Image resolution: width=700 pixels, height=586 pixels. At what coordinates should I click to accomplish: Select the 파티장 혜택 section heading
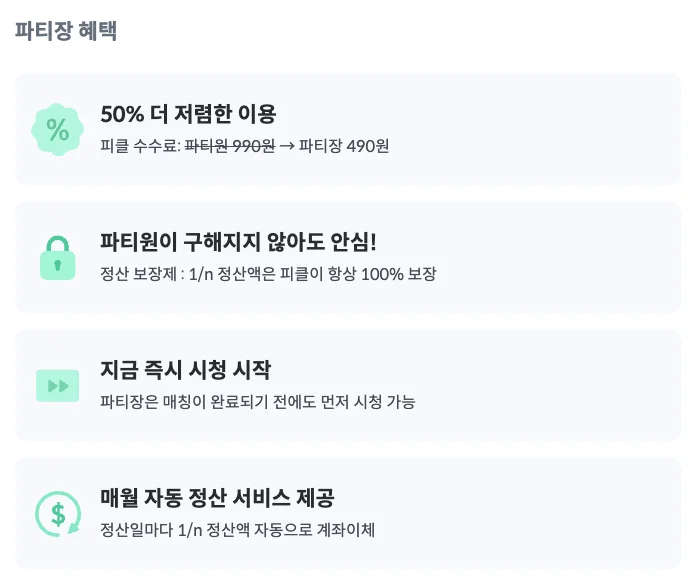66,31
